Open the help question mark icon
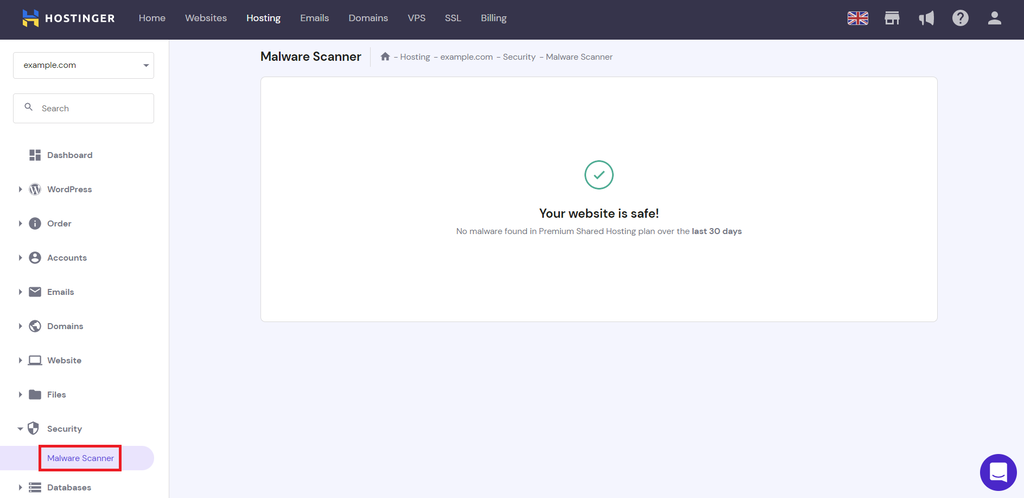This screenshot has height=498, width=1024. pos(960,18)
